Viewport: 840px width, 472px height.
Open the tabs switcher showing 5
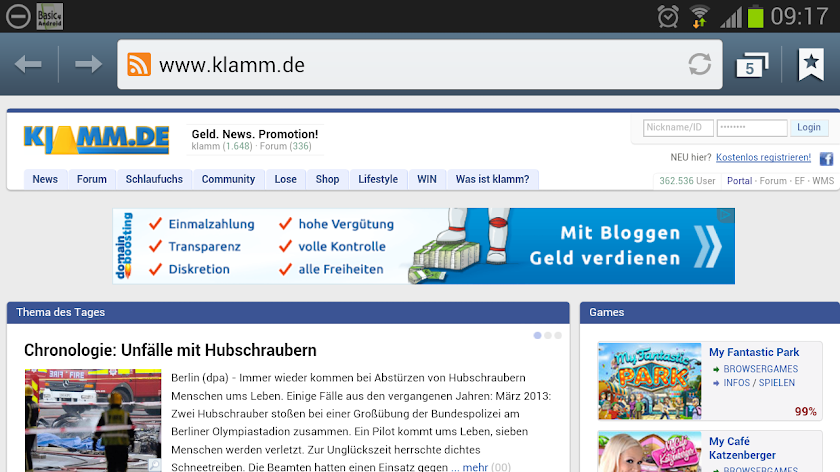(x=752, y=65)
